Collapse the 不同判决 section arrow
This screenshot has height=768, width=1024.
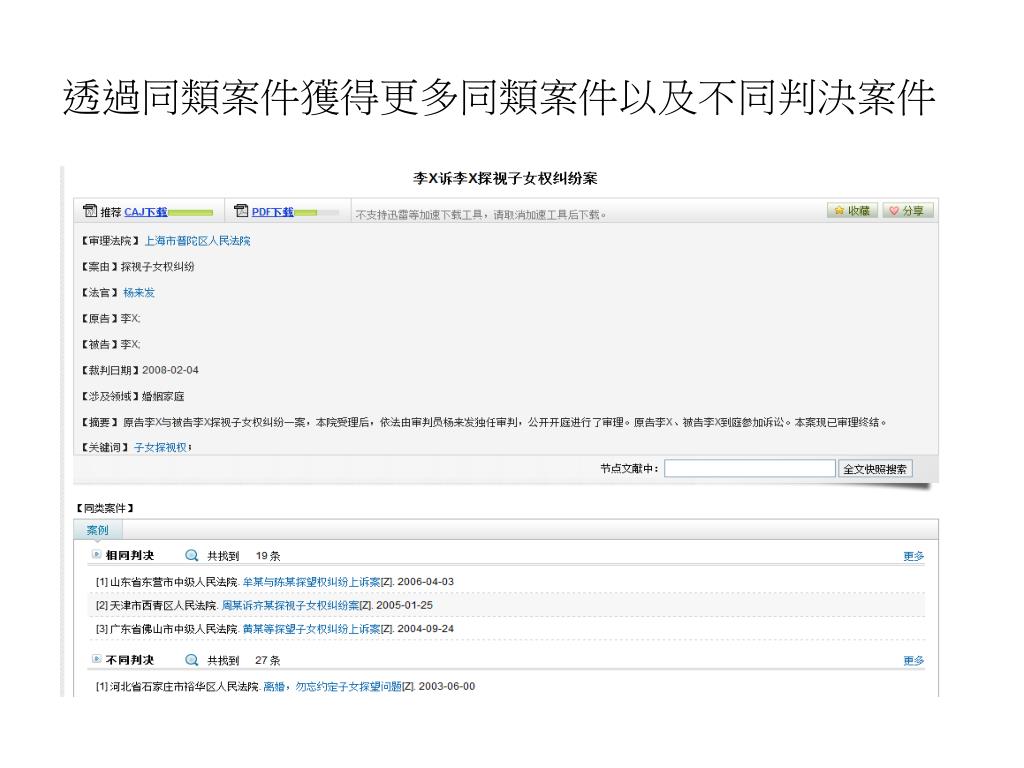[97, 659]
